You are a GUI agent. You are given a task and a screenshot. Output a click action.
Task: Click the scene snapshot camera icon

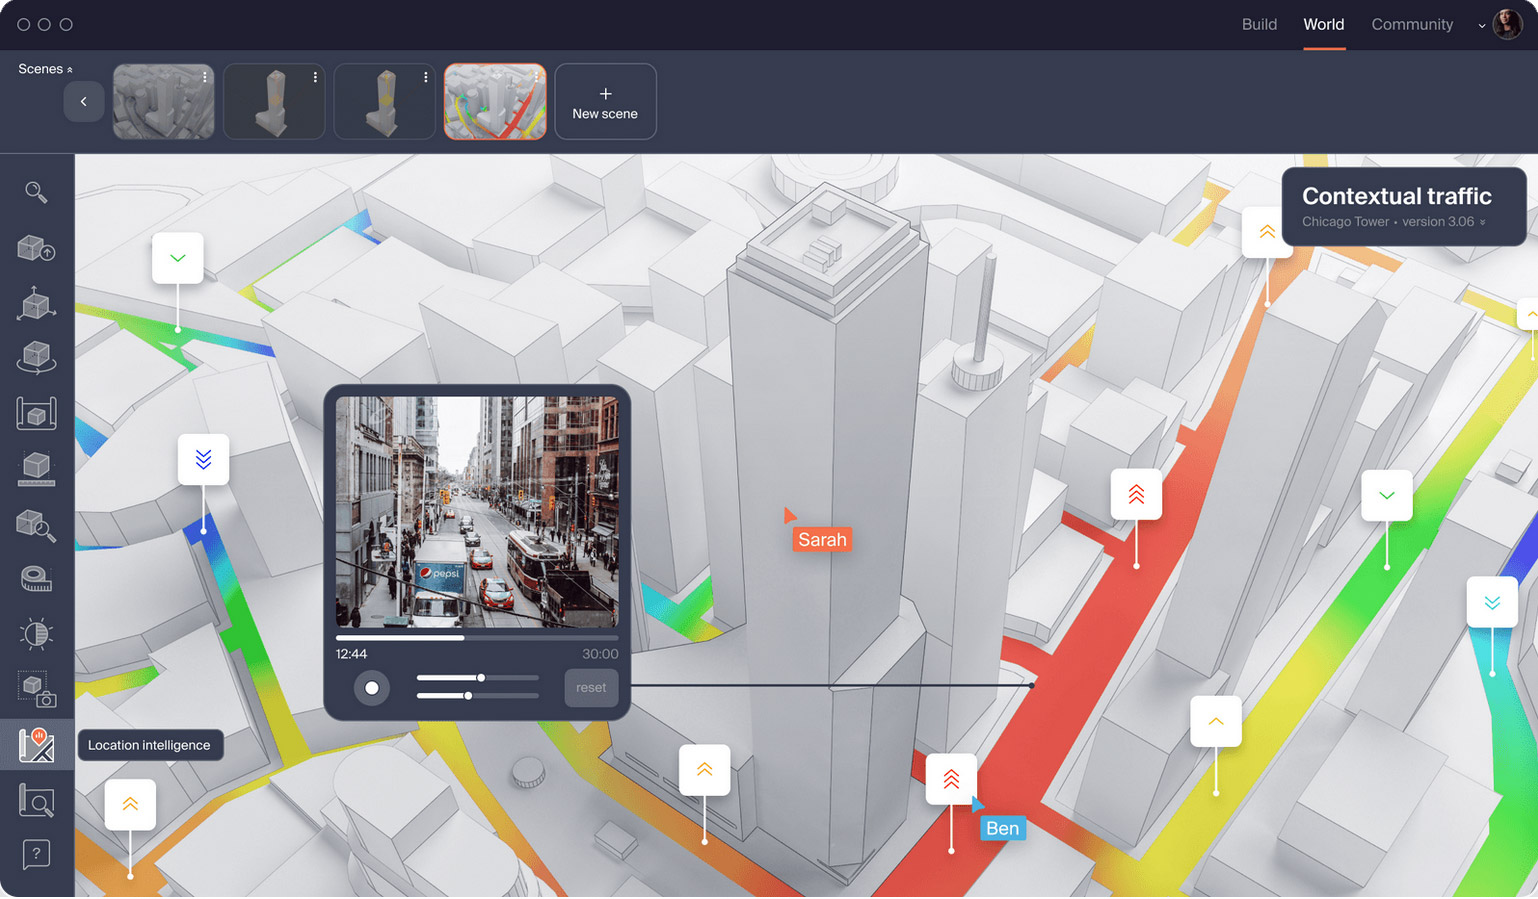coord(36,689)
